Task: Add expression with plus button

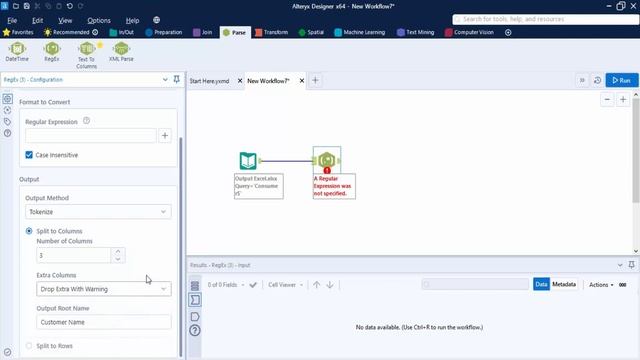Action: 165,136
